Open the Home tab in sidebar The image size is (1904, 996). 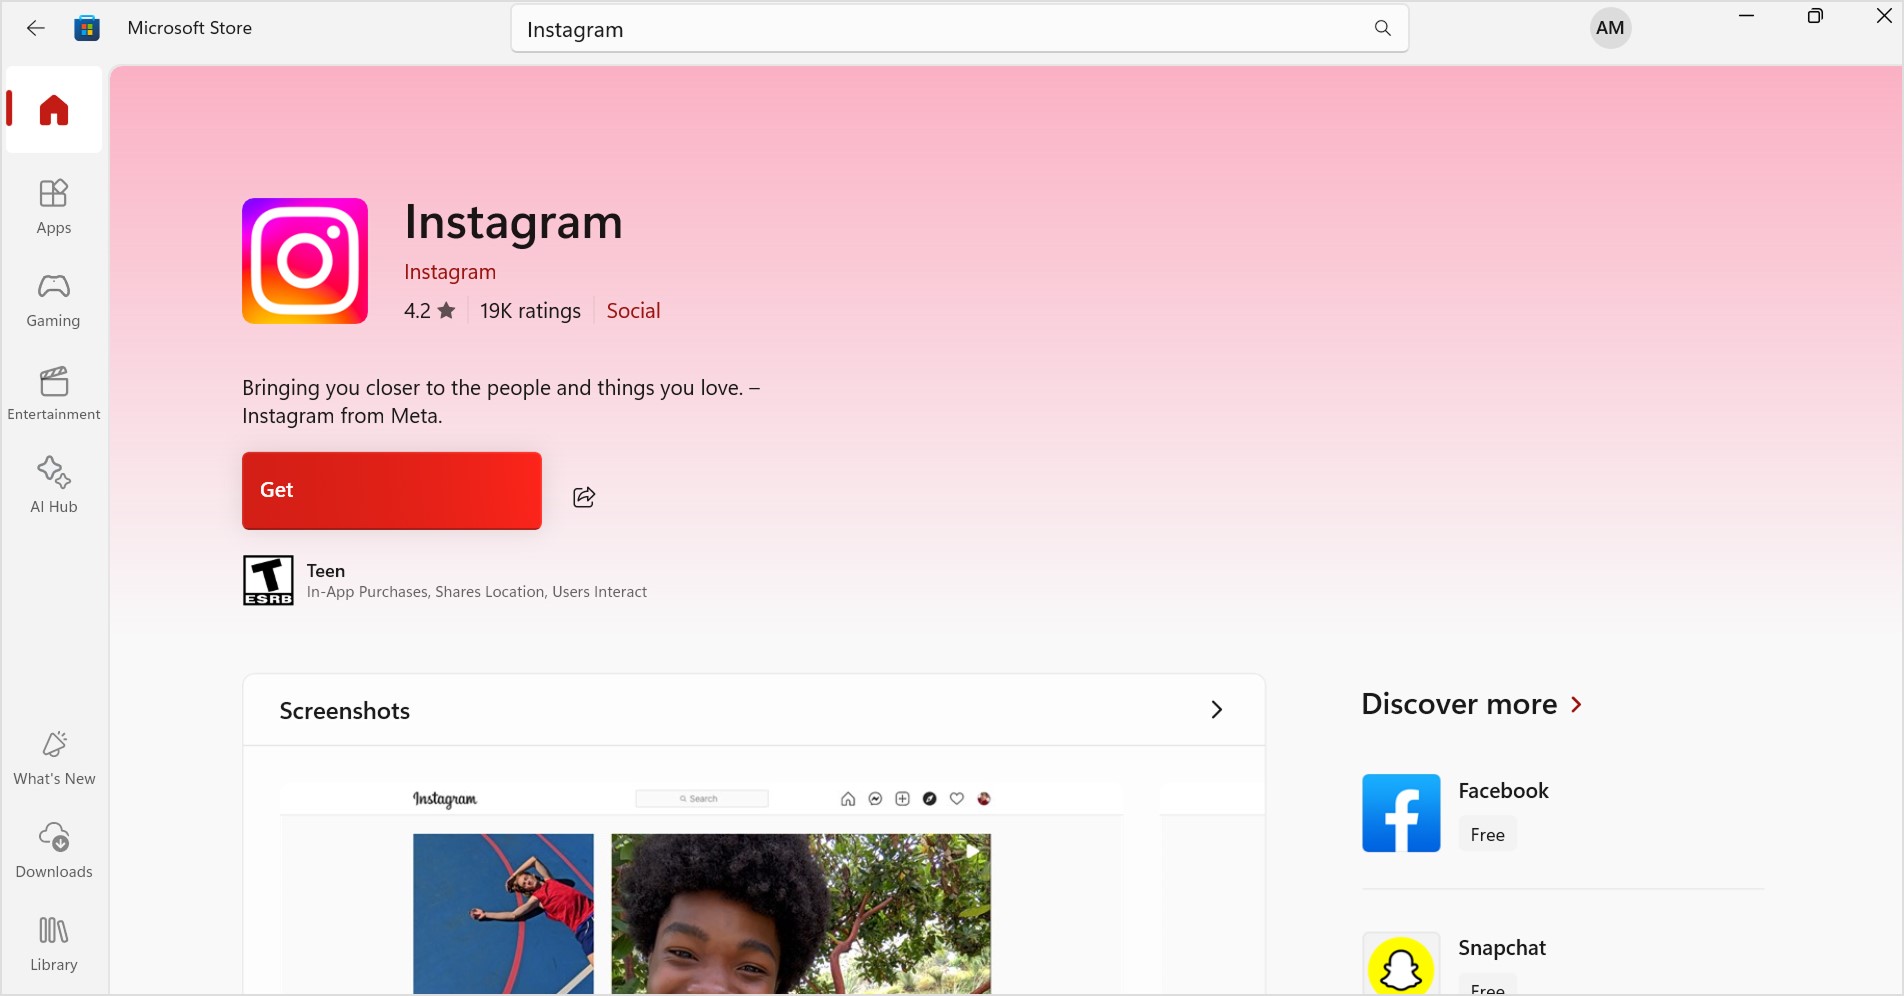(54, 110)
